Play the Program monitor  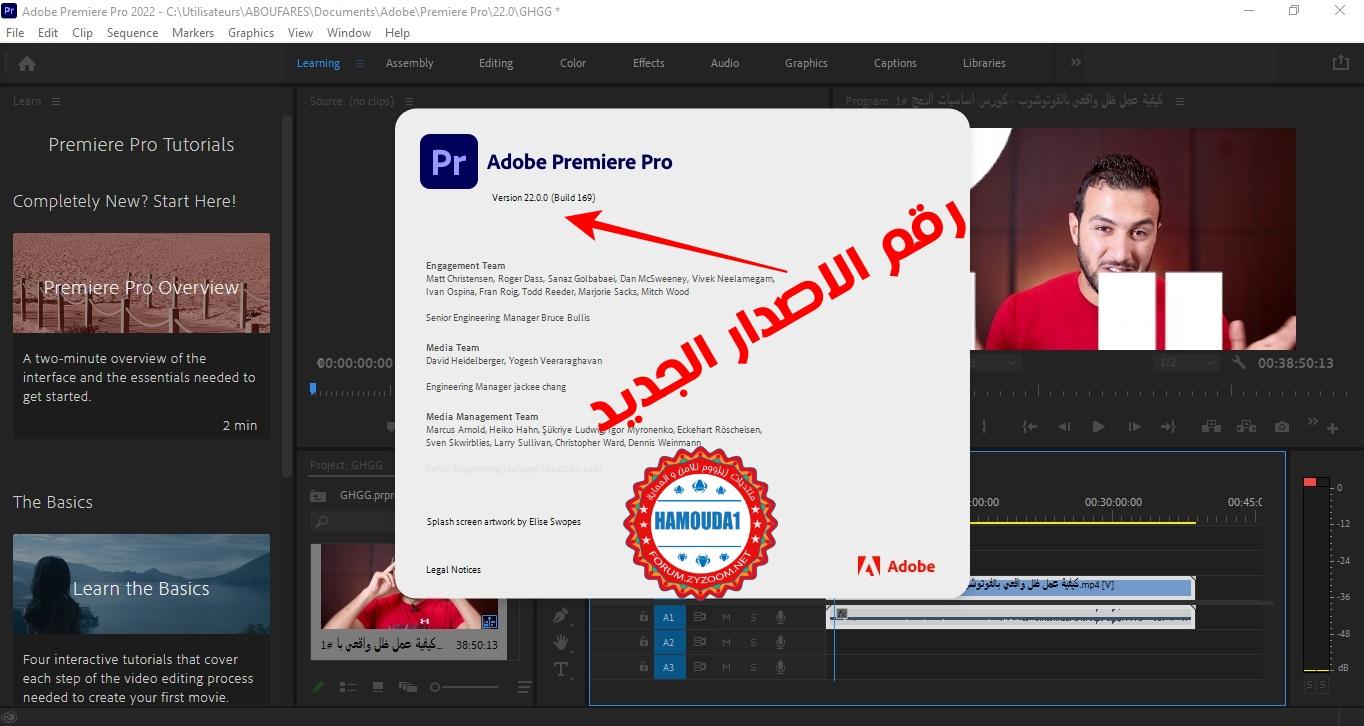1098,426
